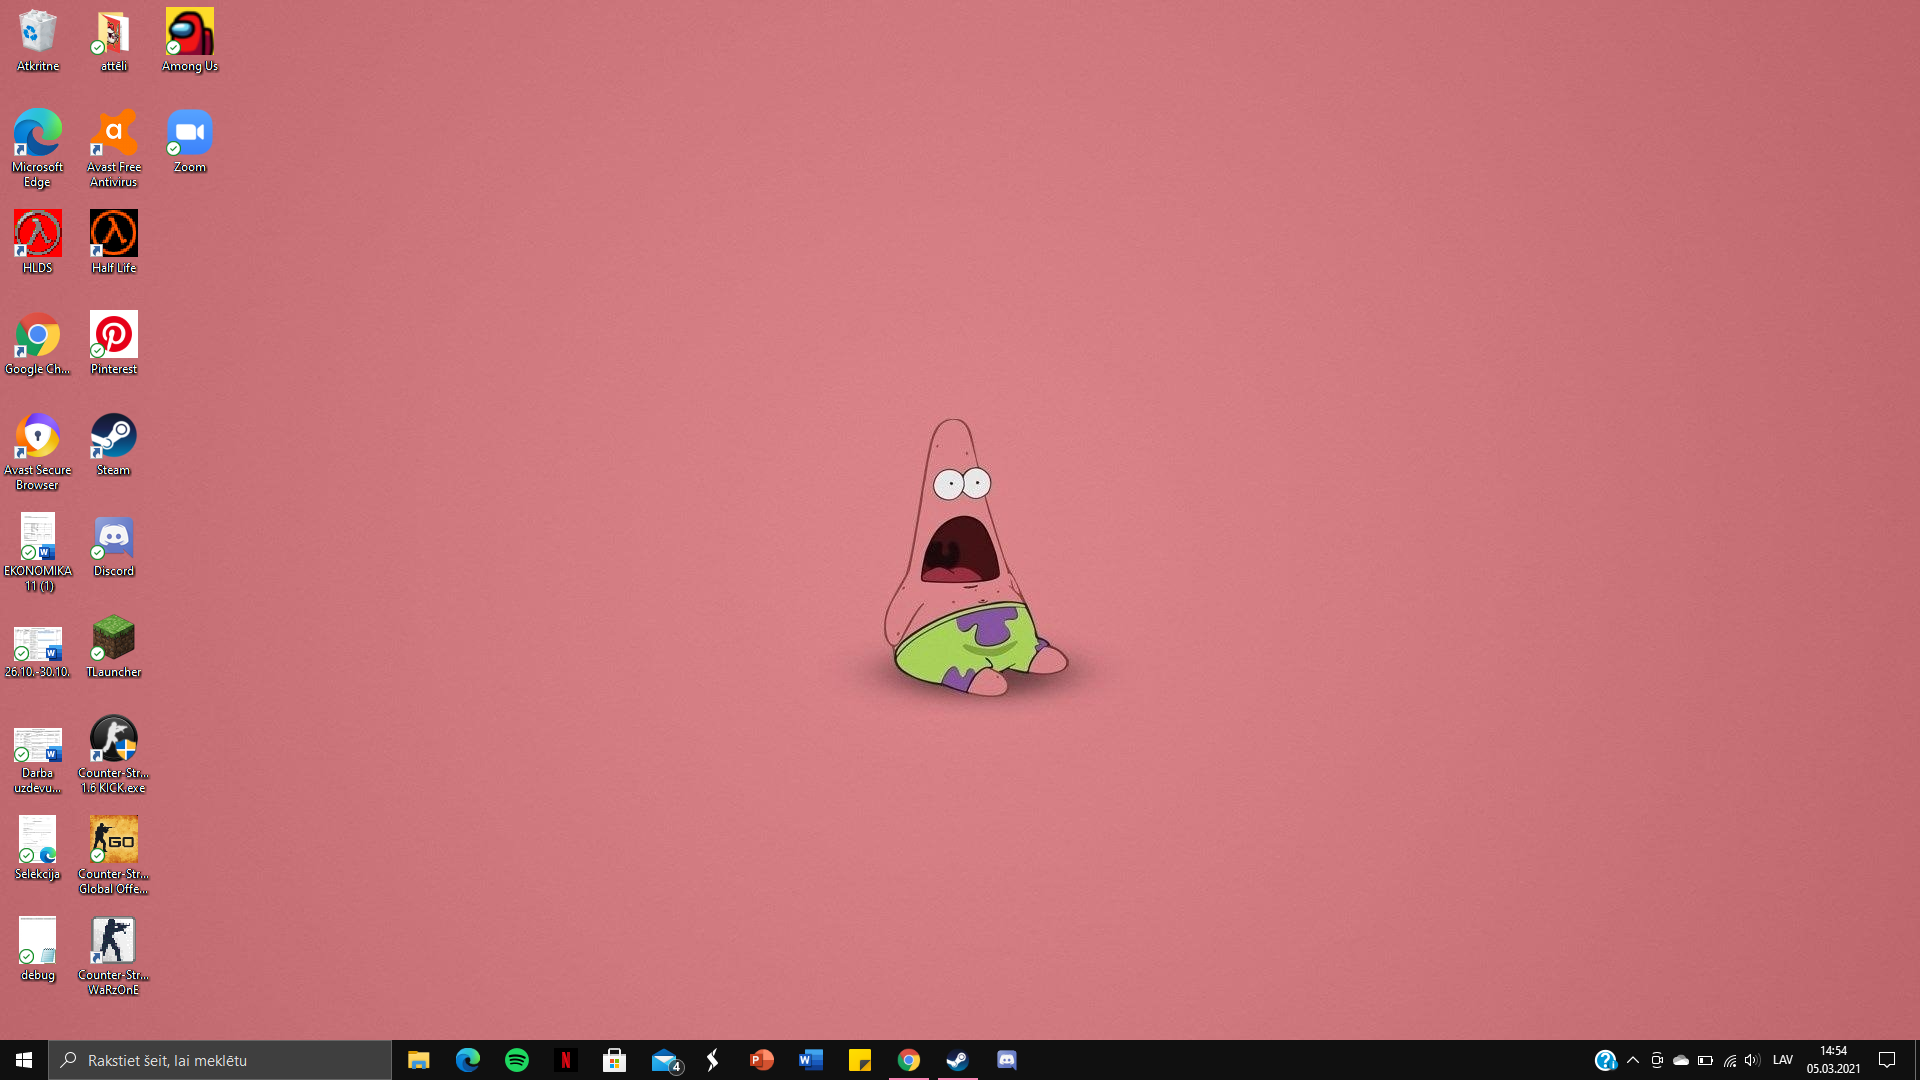
Task: Select the Microsoft Edge desktop shortcut
Action: (x=38, y=148)
